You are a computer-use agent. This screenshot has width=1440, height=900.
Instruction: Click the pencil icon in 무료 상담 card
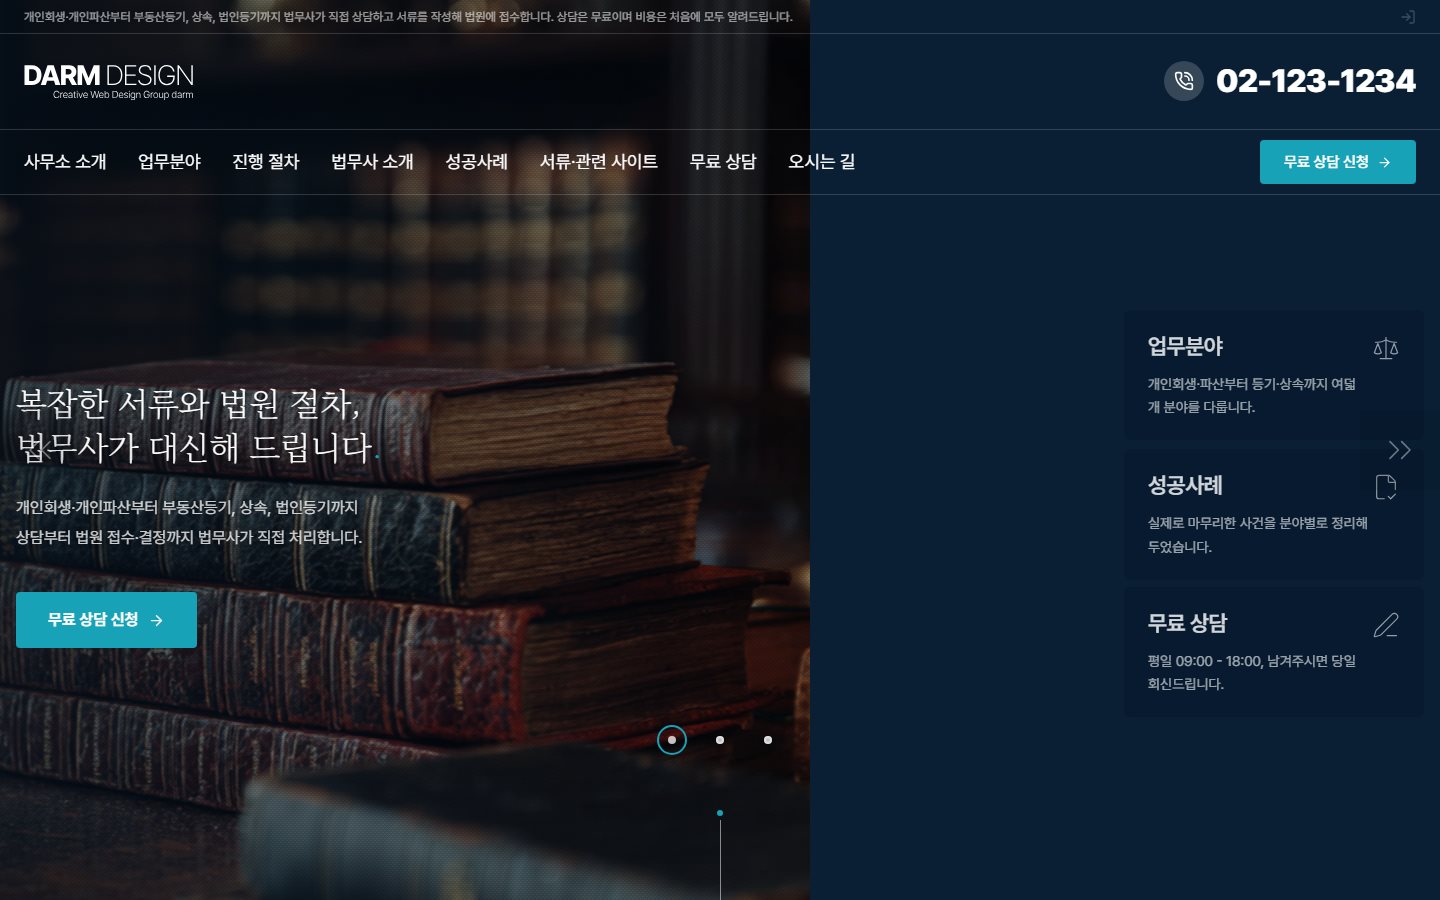[1386, 625]
